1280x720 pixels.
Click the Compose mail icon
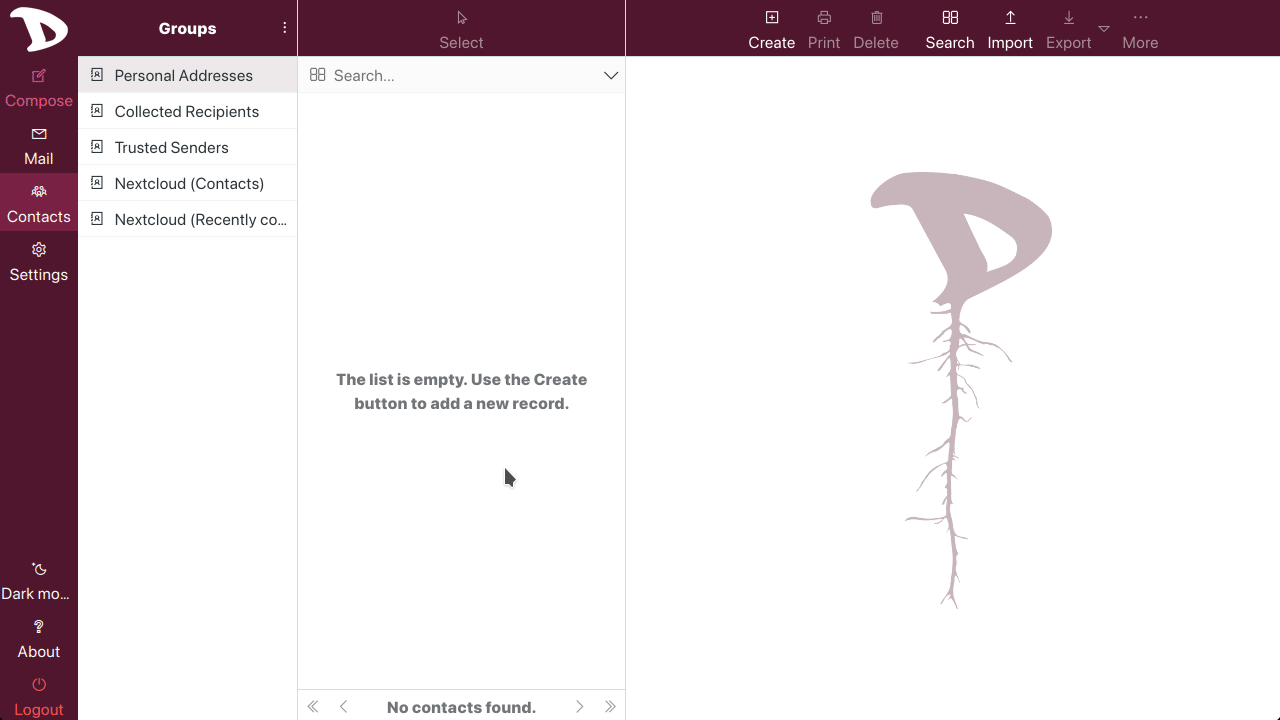(x=39, y=77)
